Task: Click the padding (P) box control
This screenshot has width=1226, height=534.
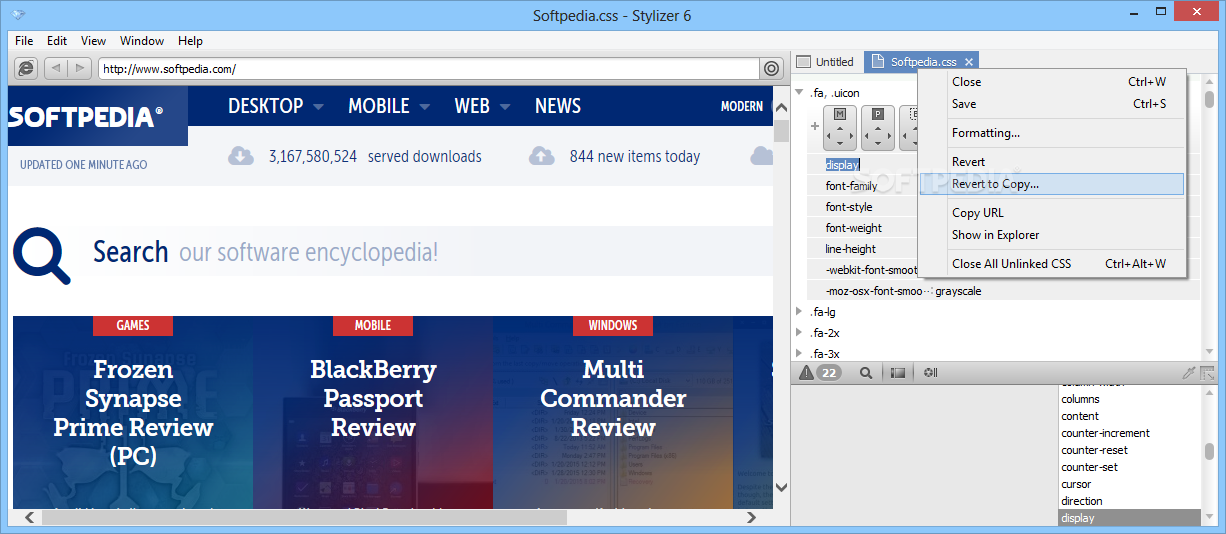Action: (878, 127)
